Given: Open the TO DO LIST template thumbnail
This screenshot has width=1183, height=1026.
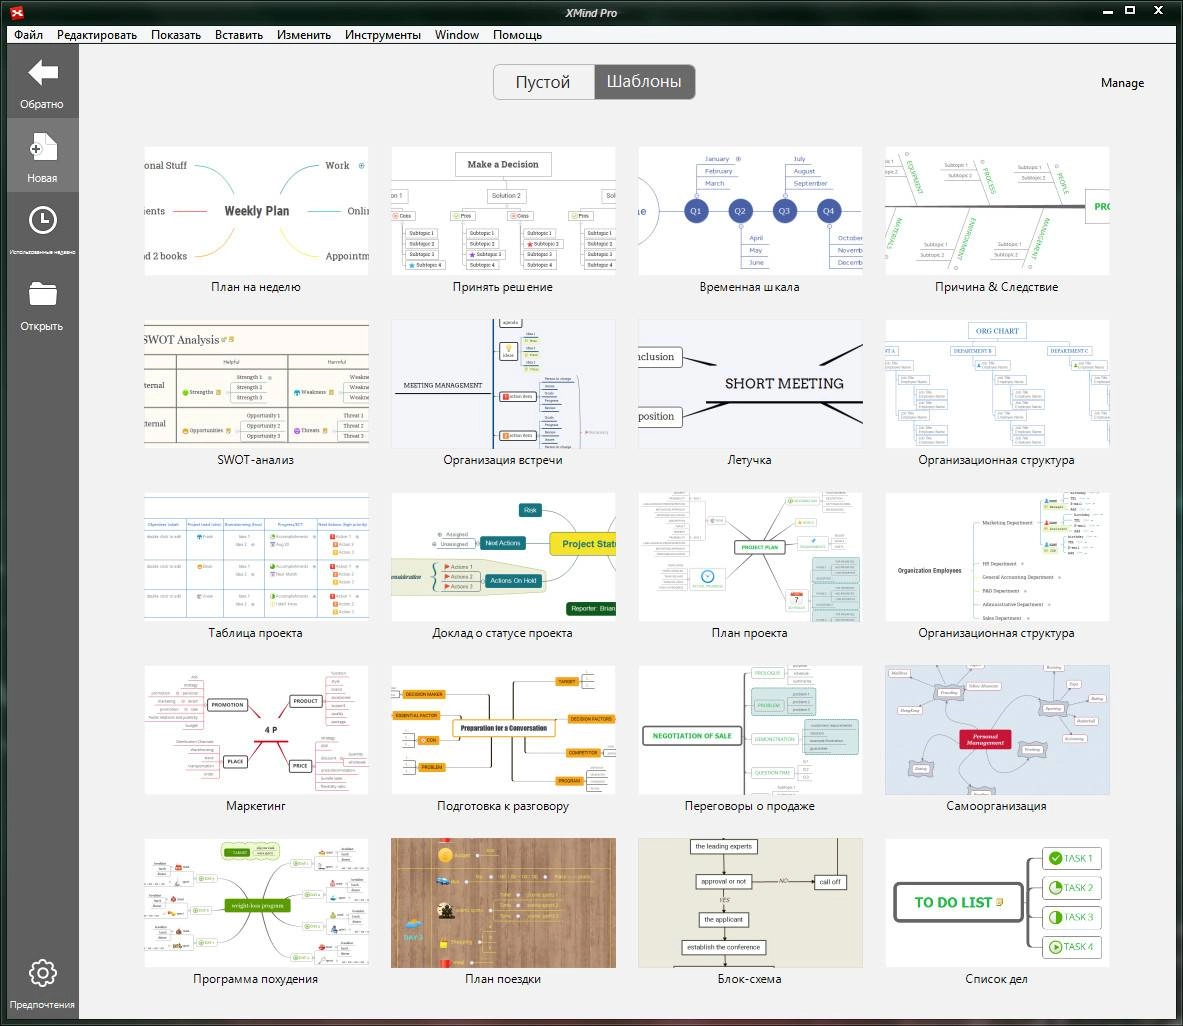Looking at the screenshot, I should (x=997, y=903).
